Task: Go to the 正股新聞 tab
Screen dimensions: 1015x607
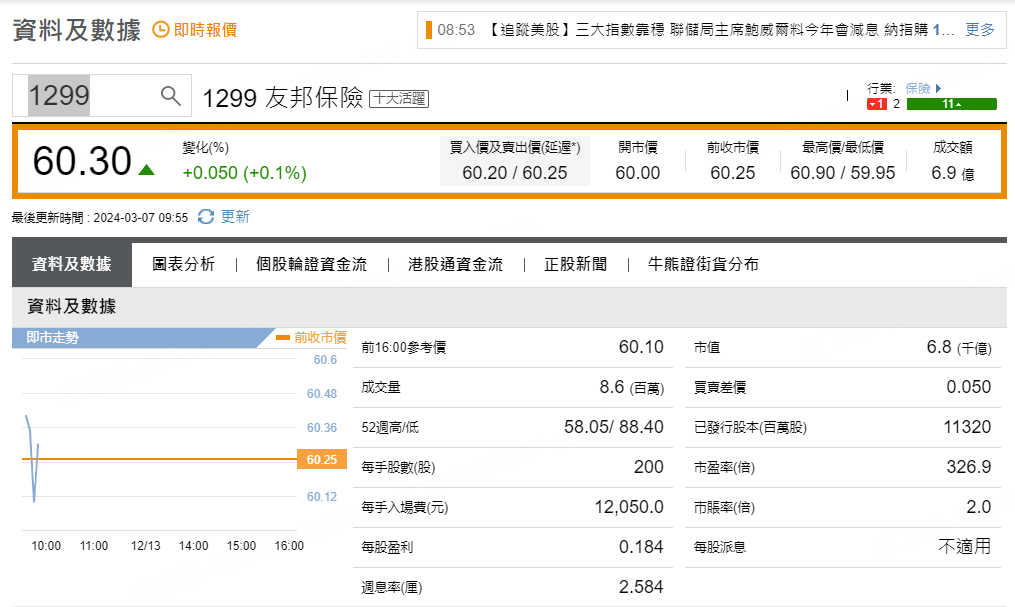Action: pos(575,264)
